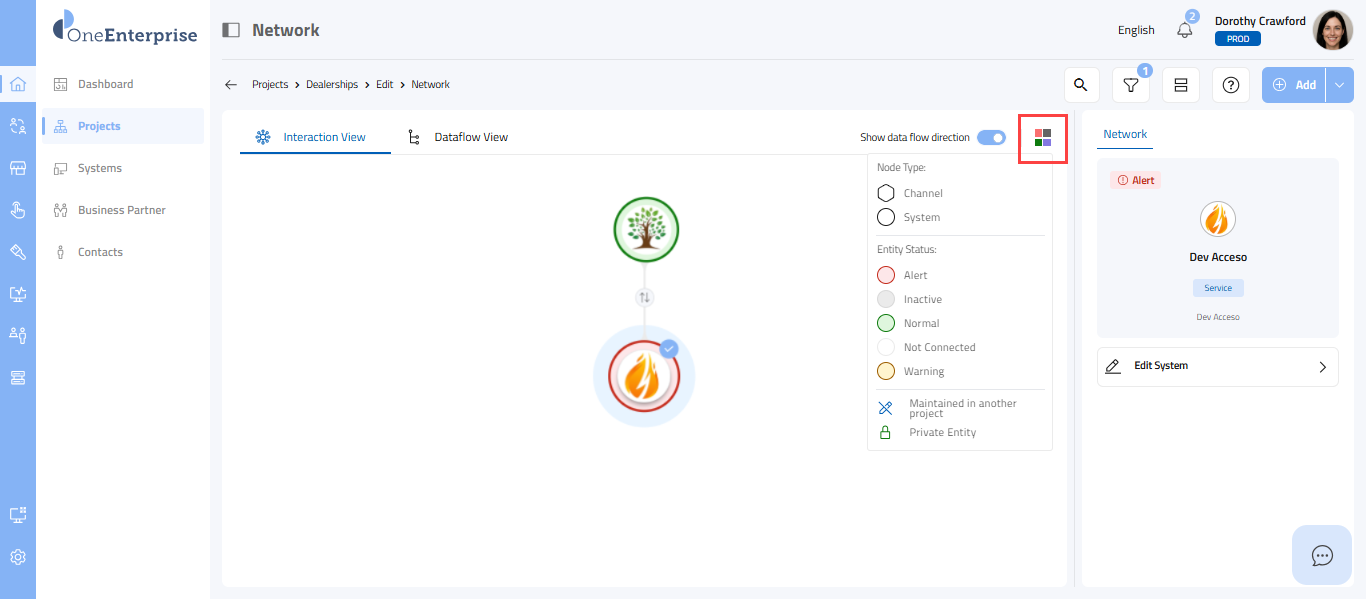The image size is (1366, 599).
Task: Collapse the sidebar panel icon
Action: 231,30
